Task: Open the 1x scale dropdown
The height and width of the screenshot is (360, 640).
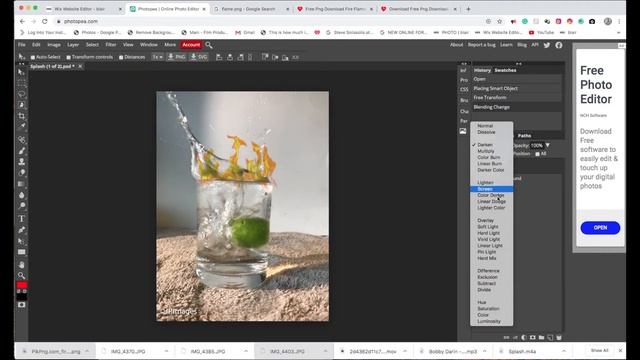Action: coord(158,57)
